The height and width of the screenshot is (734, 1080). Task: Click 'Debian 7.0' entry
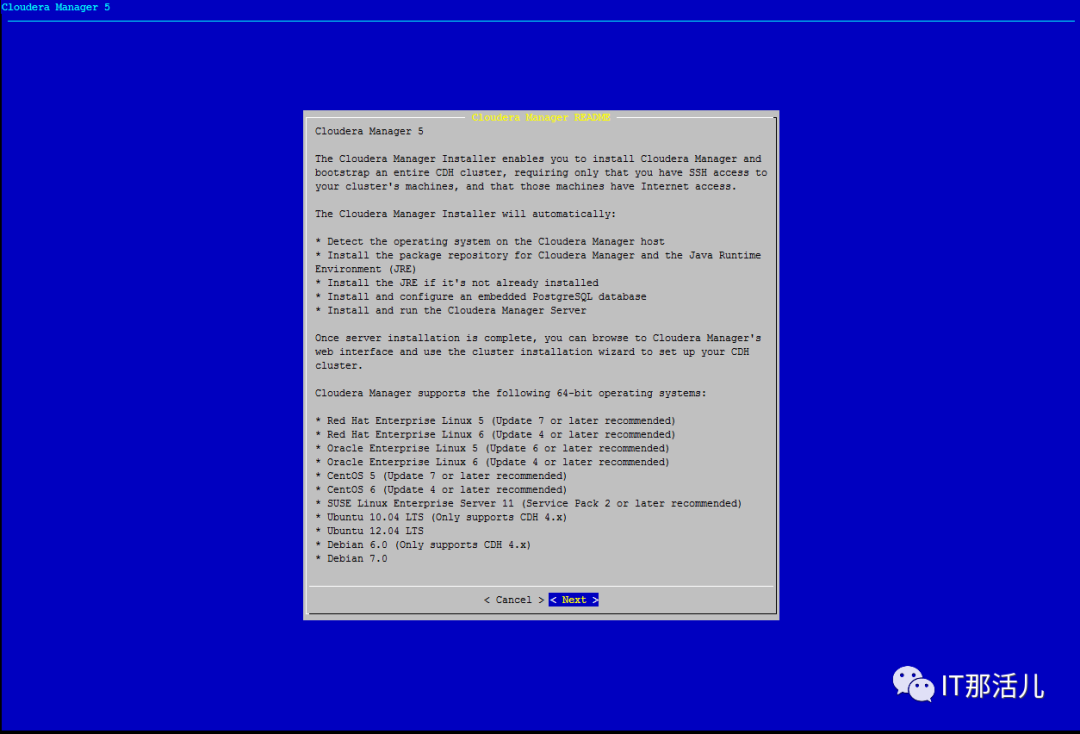click(351, 558)
